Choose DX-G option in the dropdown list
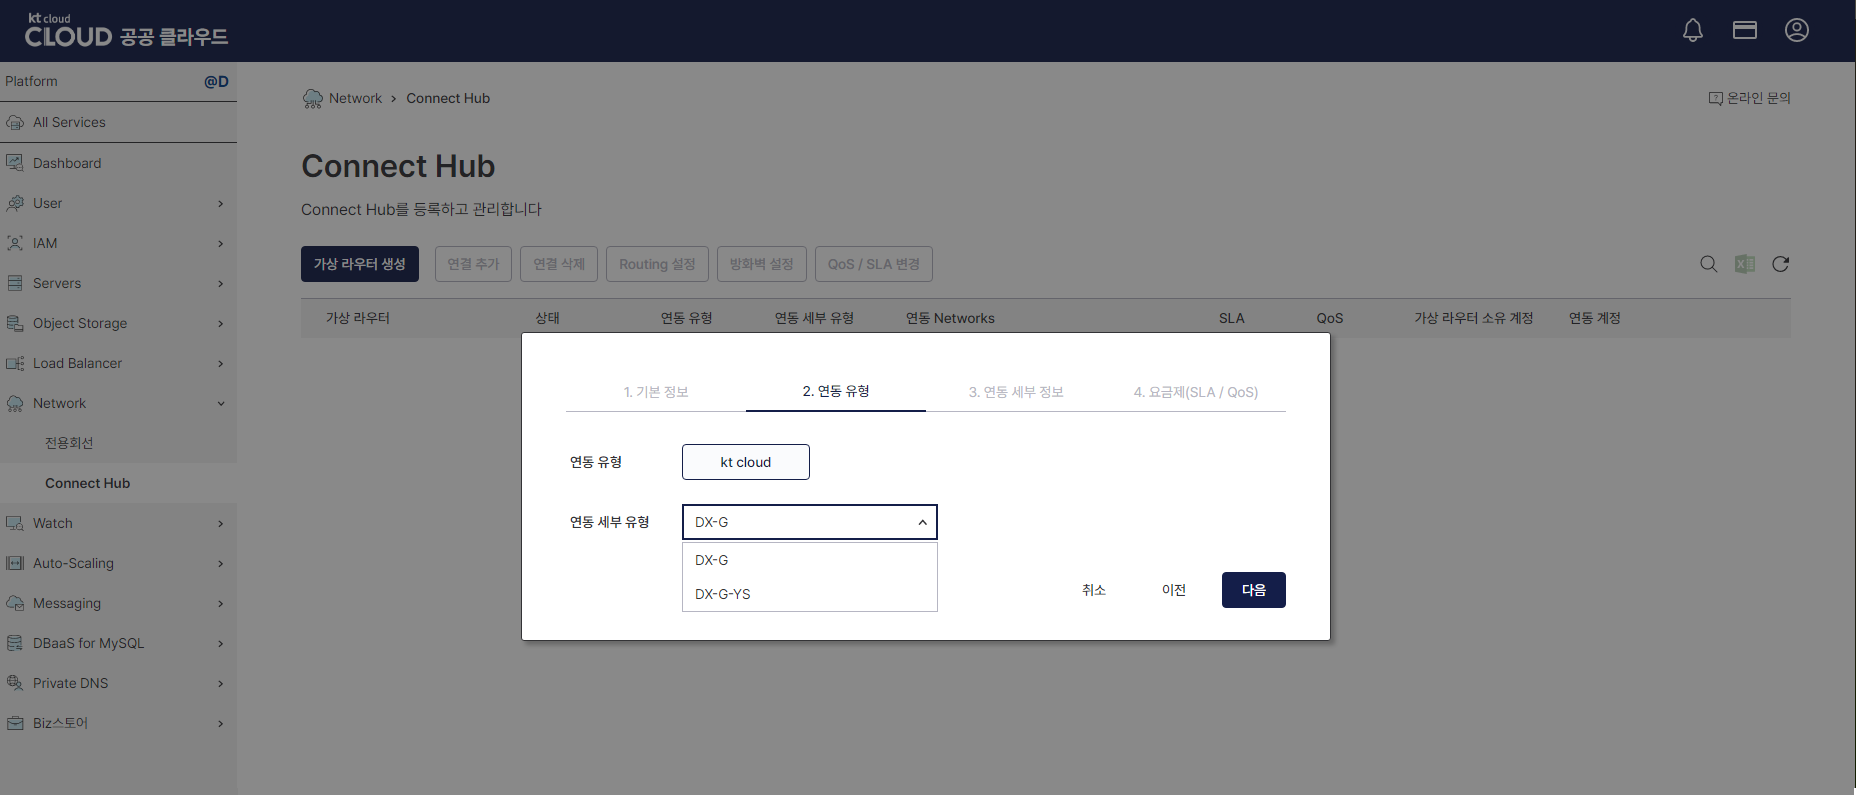The width and height of the screenshot is (1856, 795). pos(810,560)
